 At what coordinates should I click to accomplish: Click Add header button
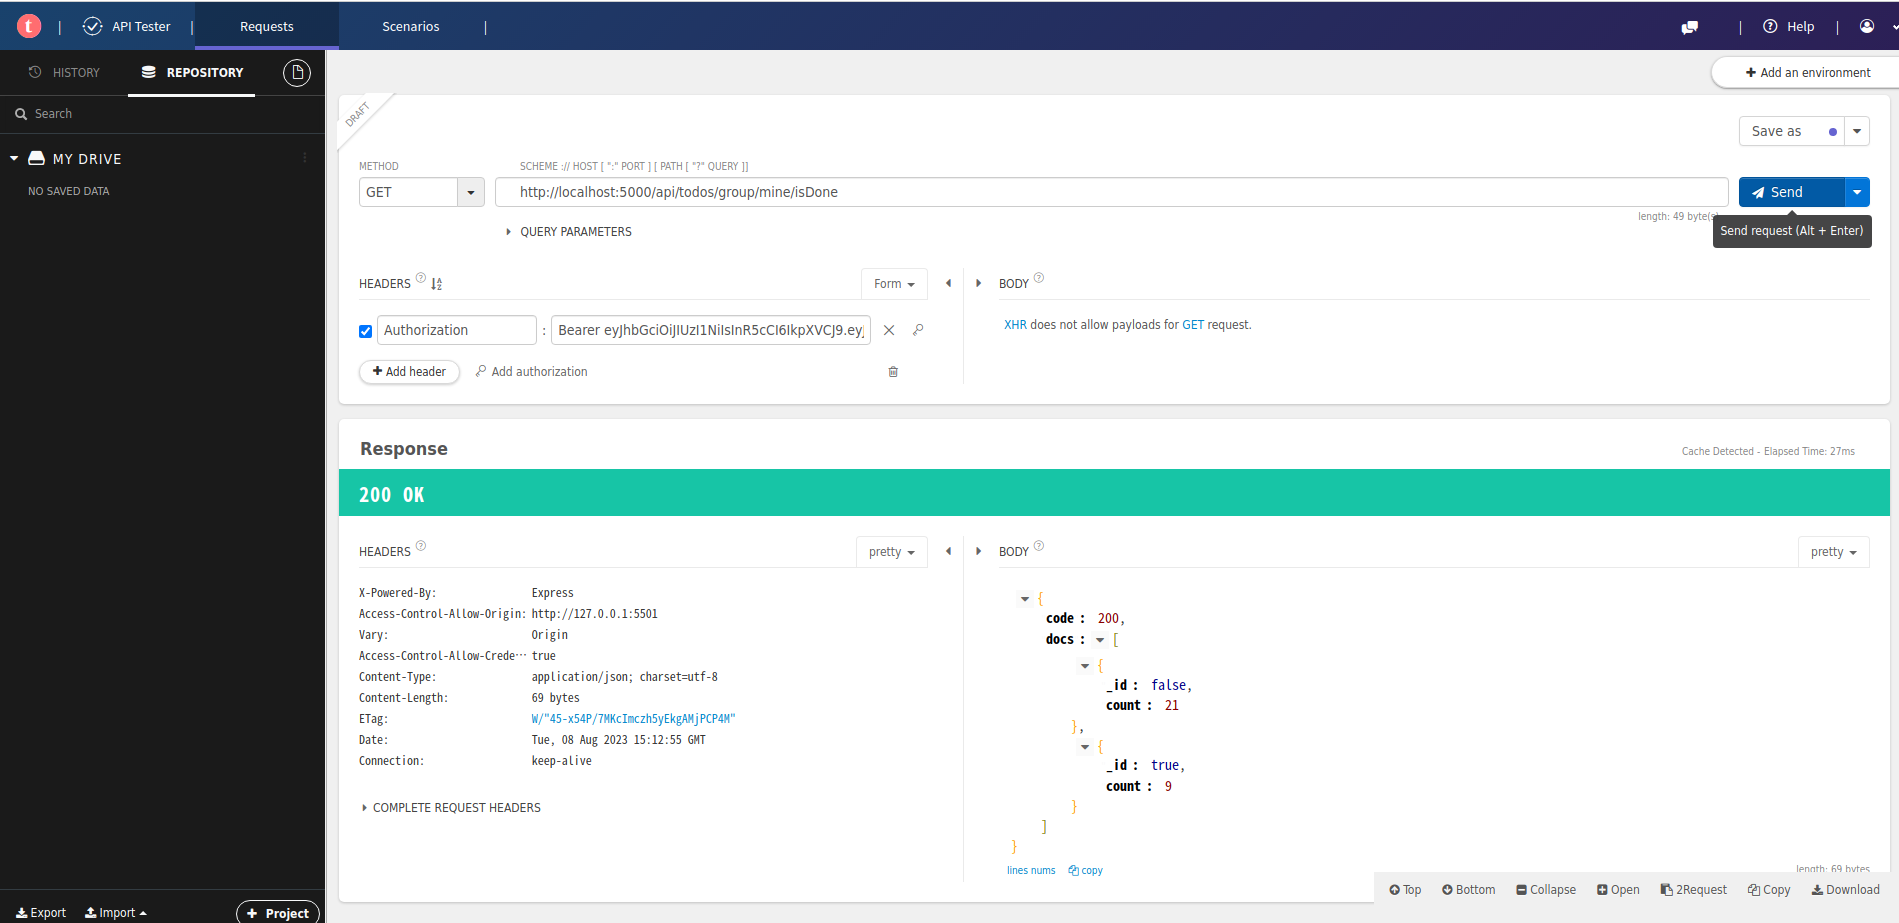(x=409, y=372)
